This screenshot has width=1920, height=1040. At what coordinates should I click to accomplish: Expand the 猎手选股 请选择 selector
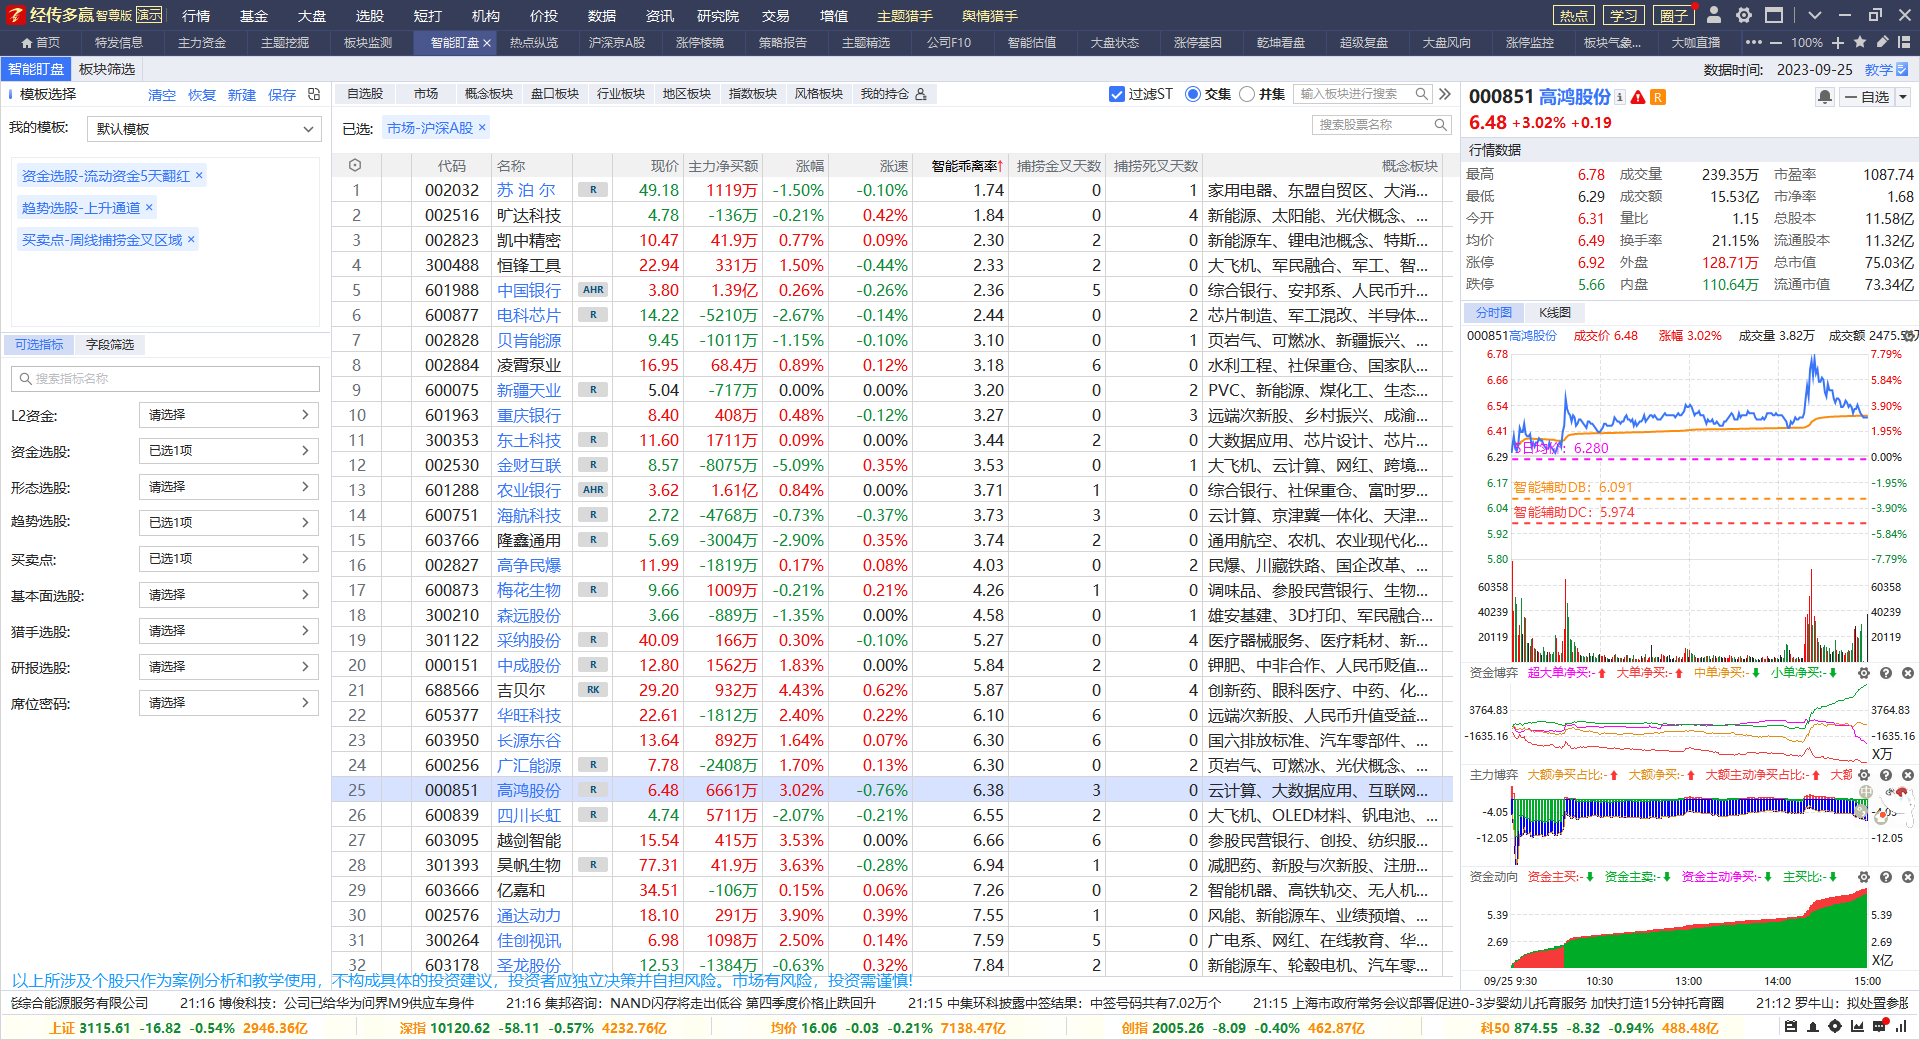pyautogui.click(x=228, y=631)
